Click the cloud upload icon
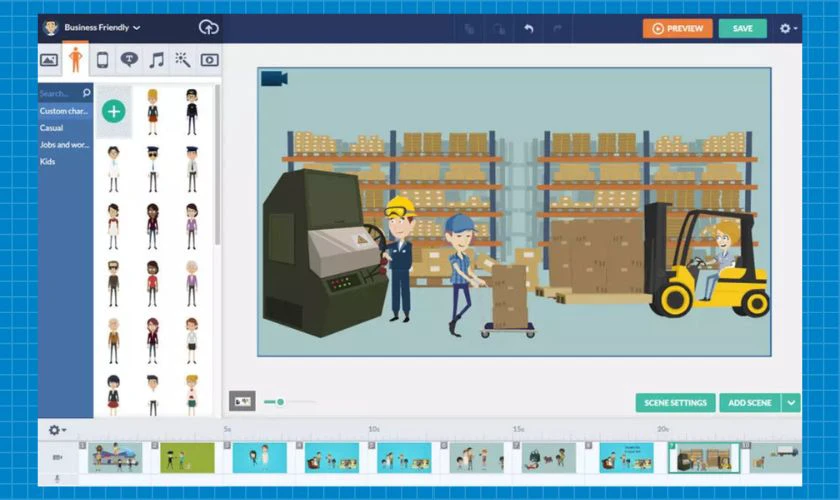 208,27
